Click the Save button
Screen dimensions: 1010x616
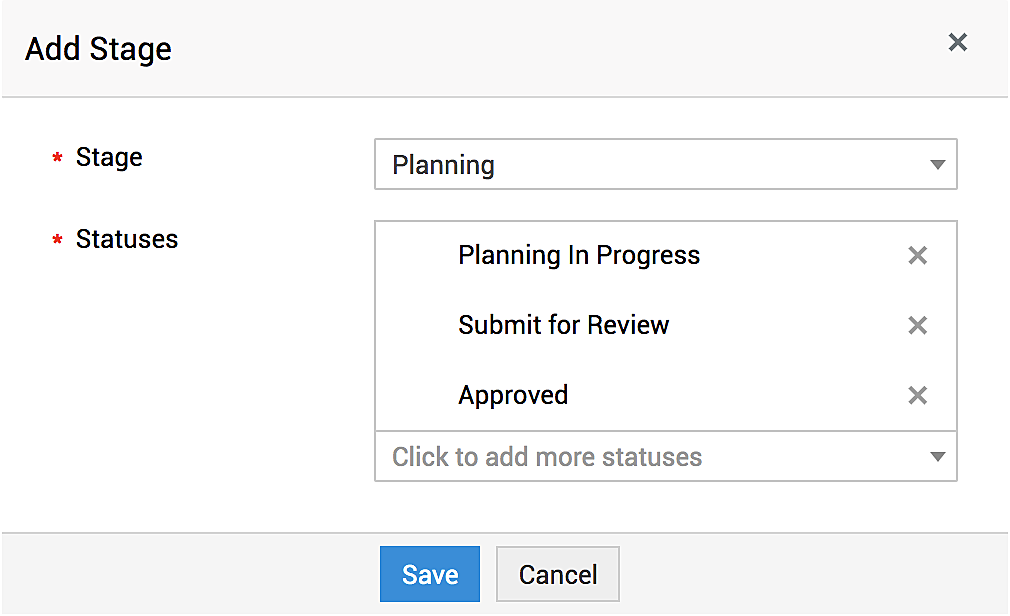pos(430,574)
